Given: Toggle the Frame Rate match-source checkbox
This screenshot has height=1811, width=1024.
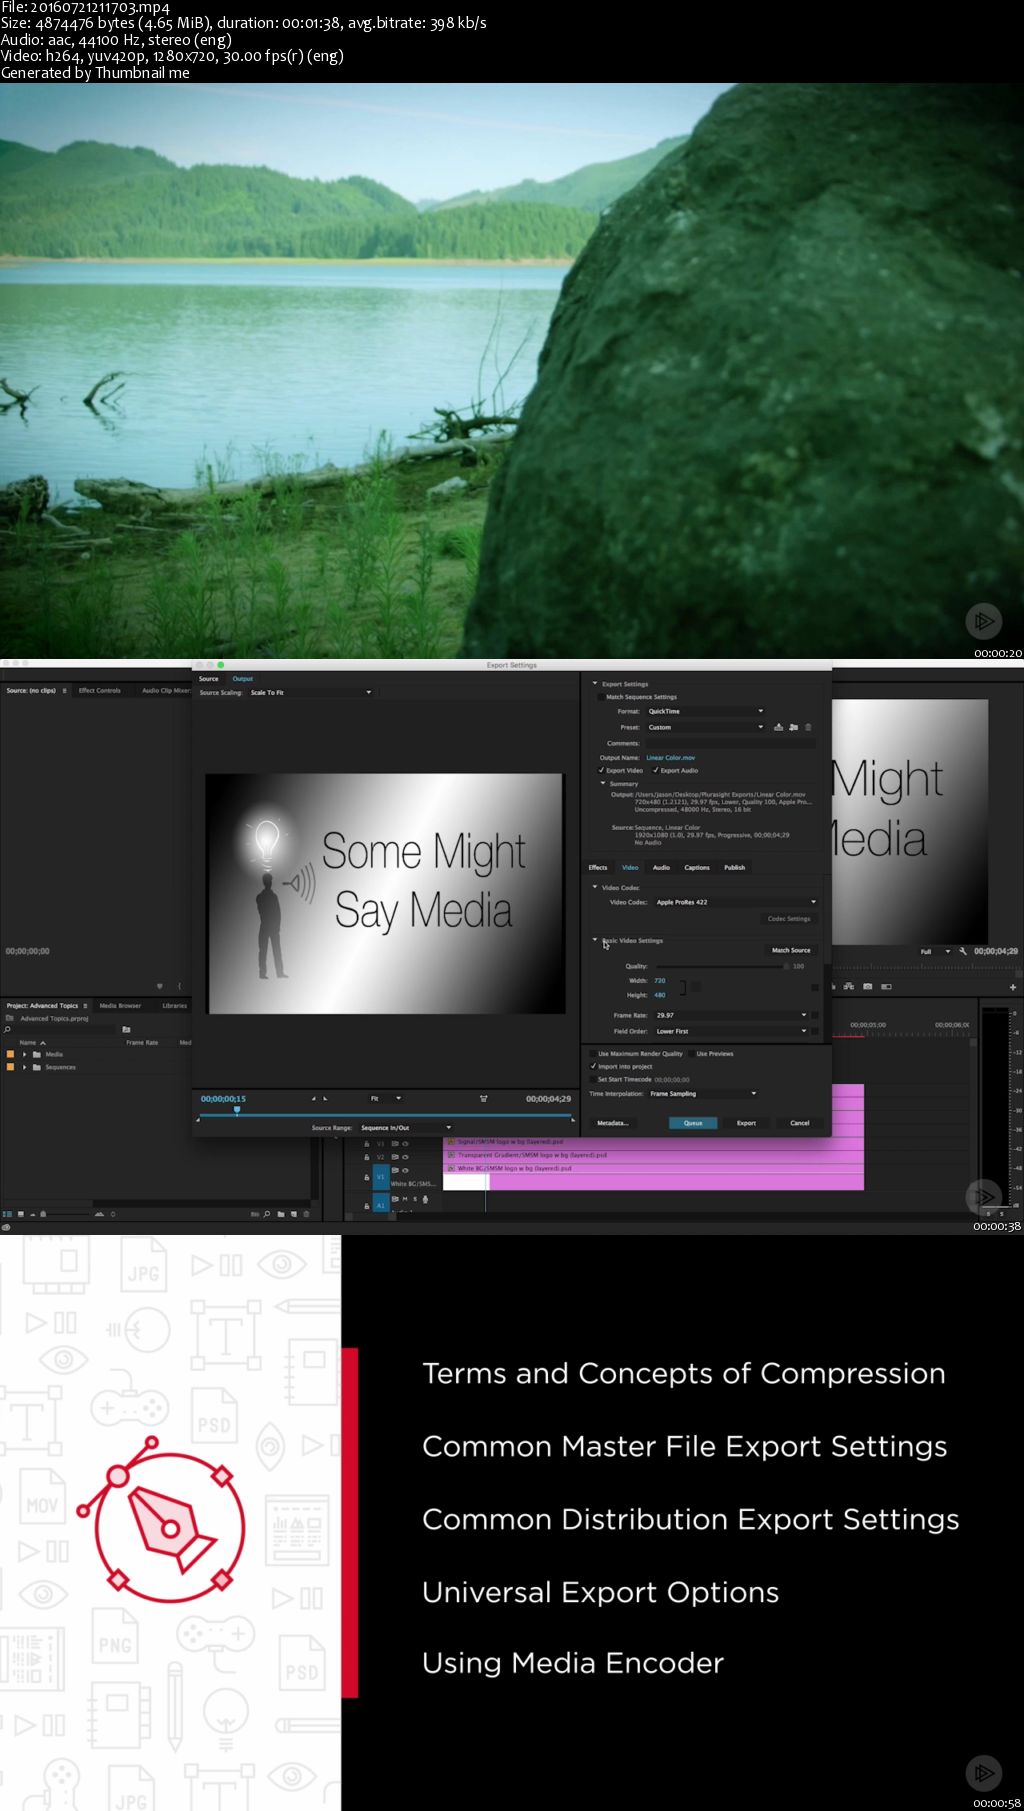Looking at the screenshot, I should pos(815,1015).
